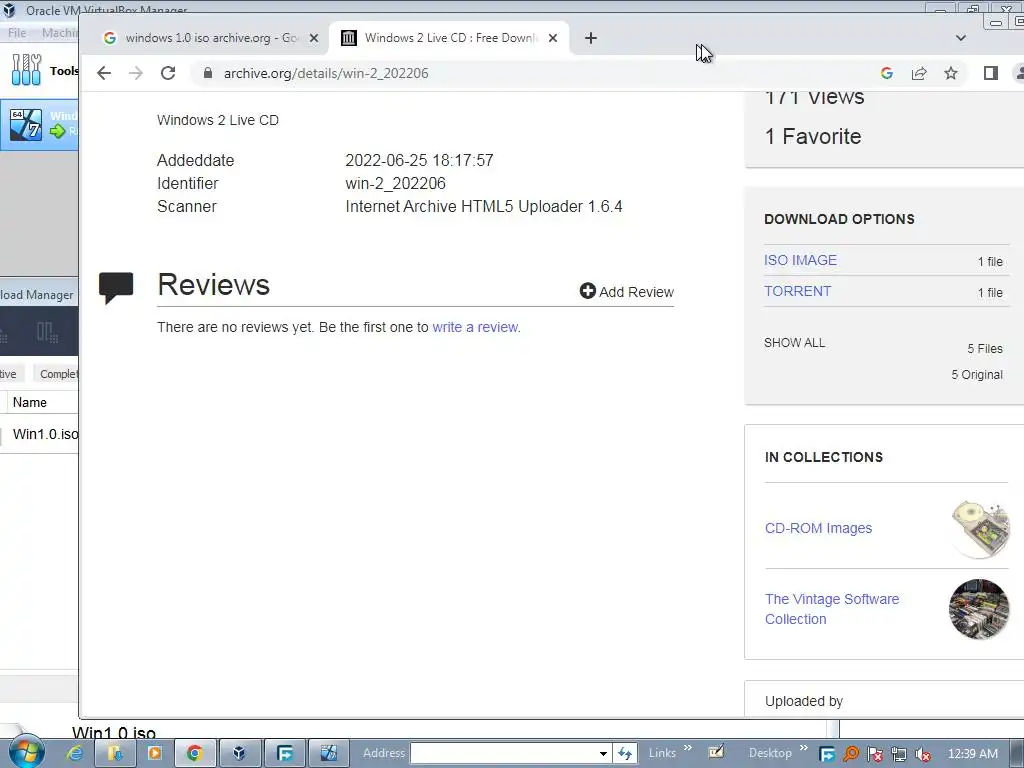Switch to VirtualBox on the taskbar
Screen dimensions: 1024x768
239,754
